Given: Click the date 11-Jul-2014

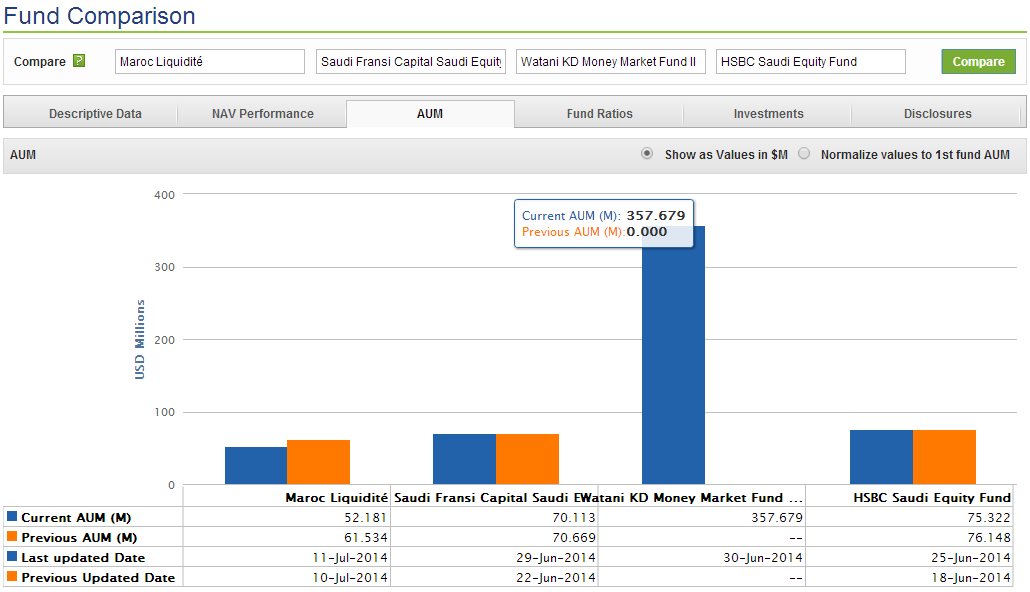Looking at the screenshot, I should [349, 558].
